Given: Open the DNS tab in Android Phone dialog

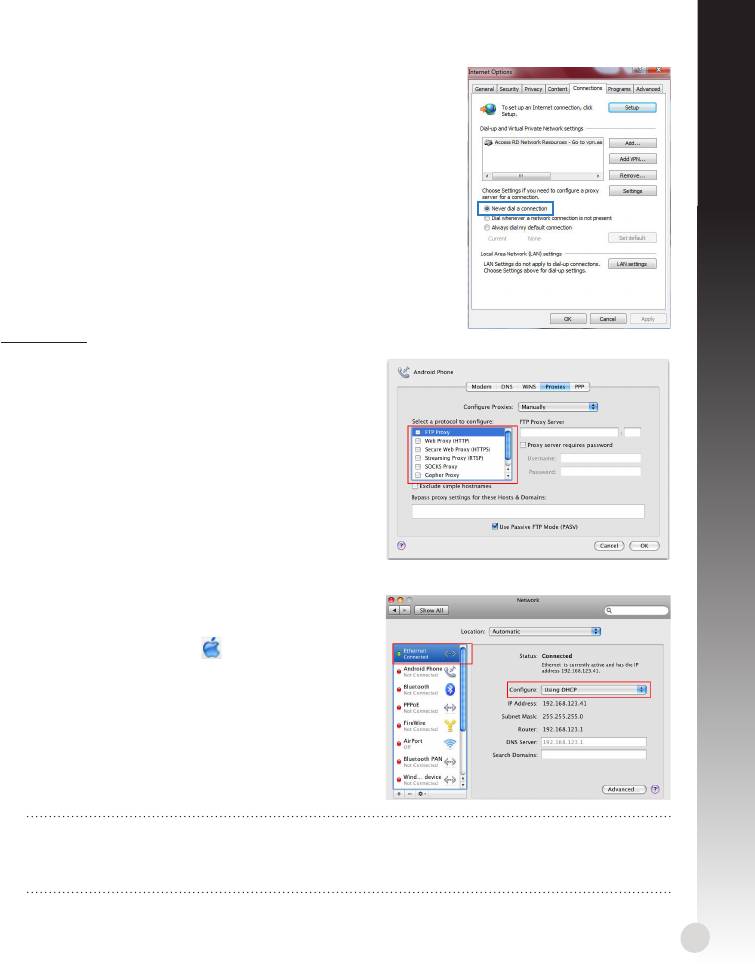Looking at the screenshot, I should point(505,385).
